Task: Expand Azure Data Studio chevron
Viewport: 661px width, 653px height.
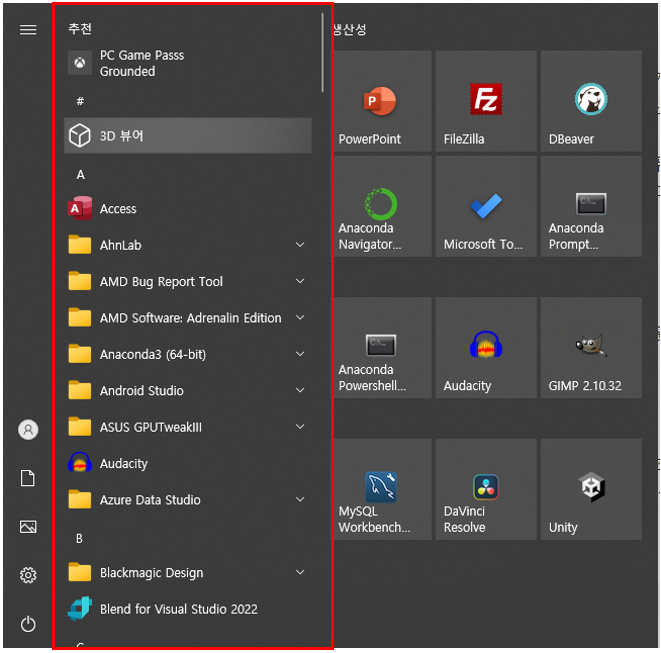Action: pos(300,500)
